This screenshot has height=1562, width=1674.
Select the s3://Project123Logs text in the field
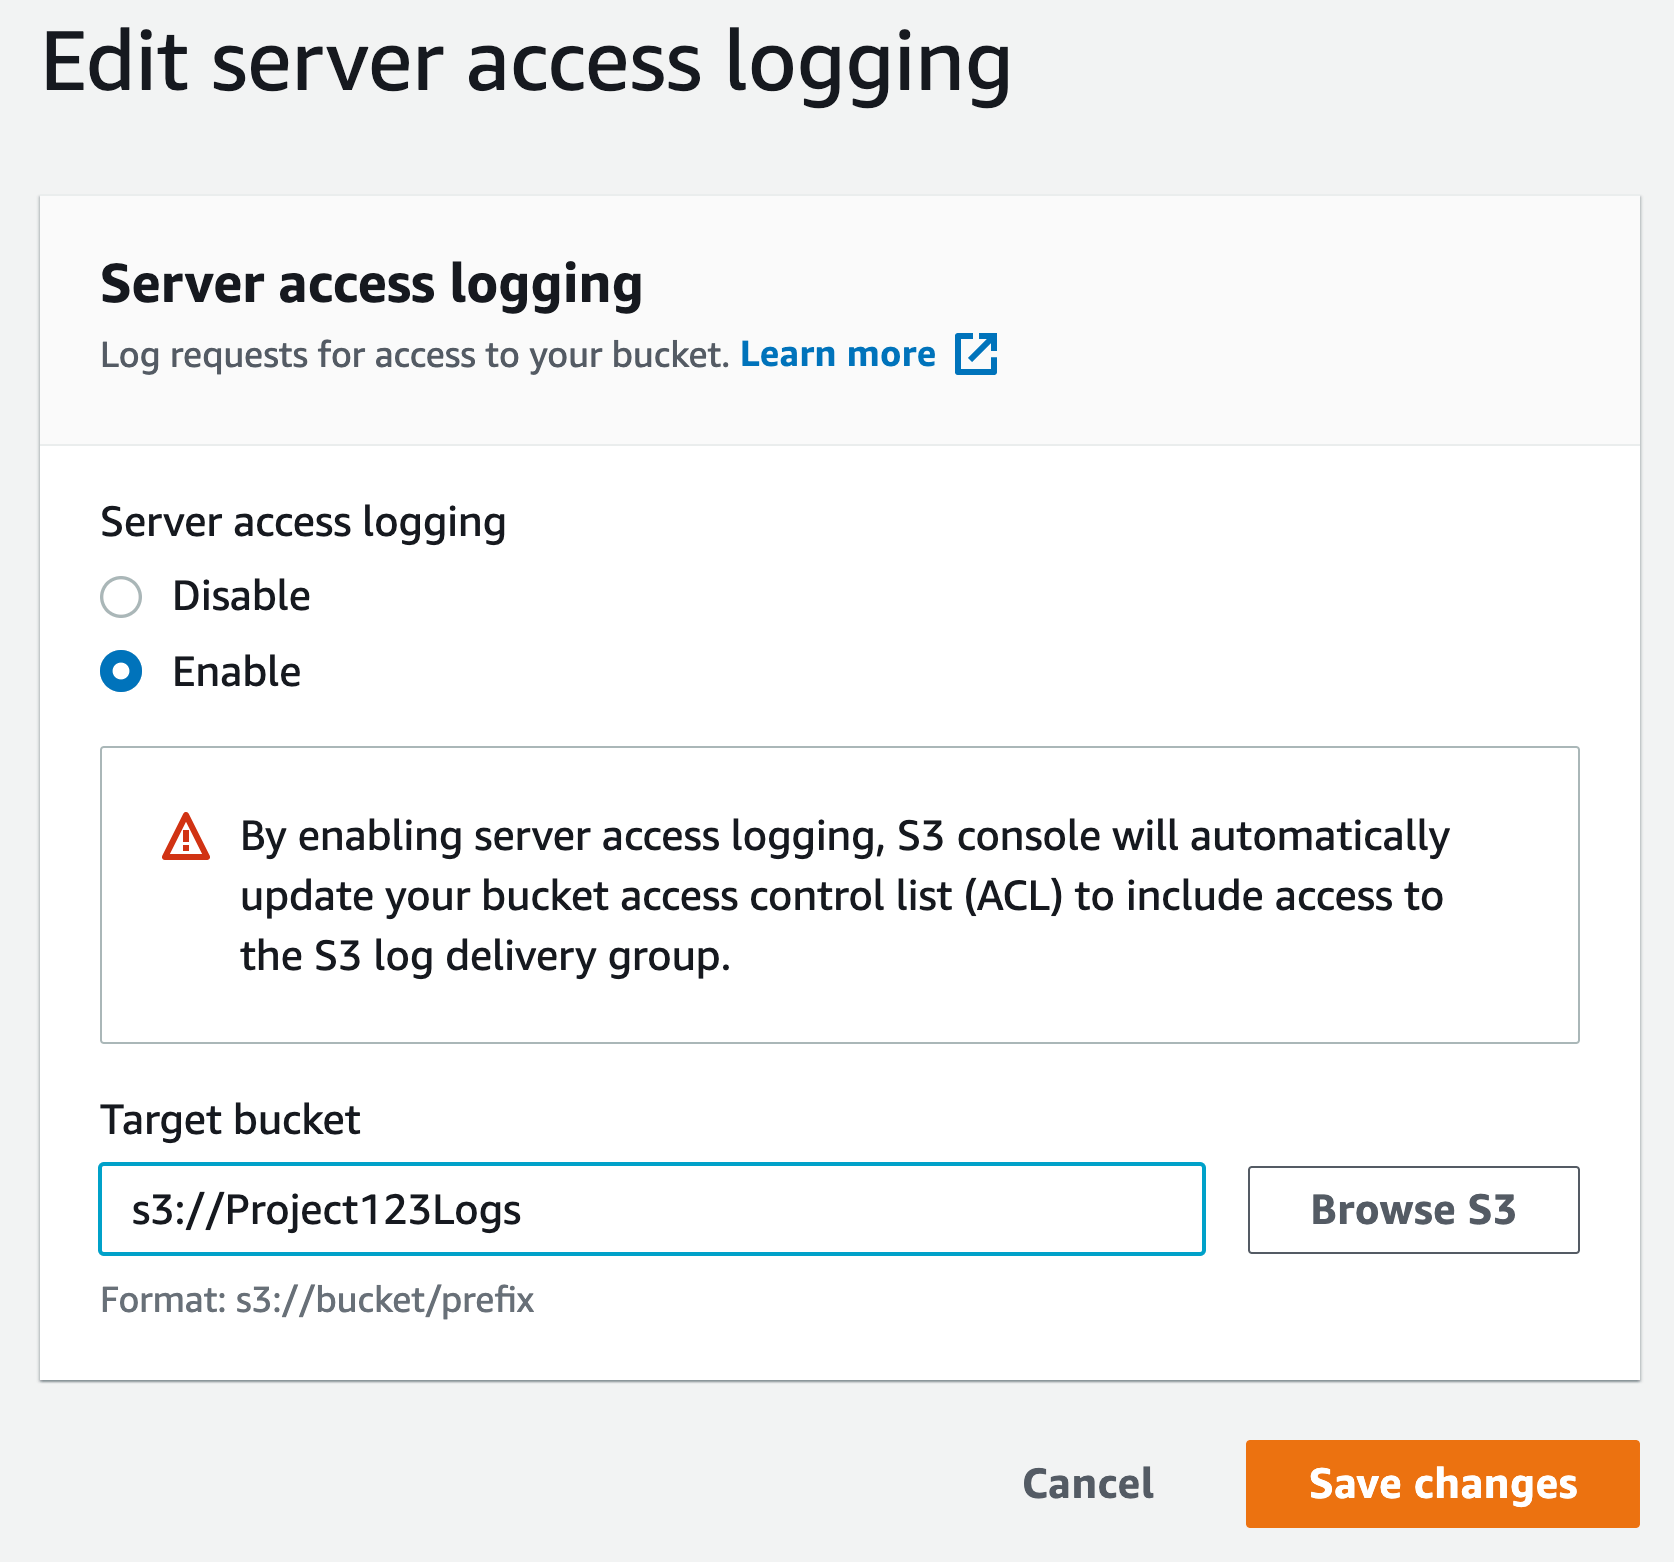coord(328,1209)
